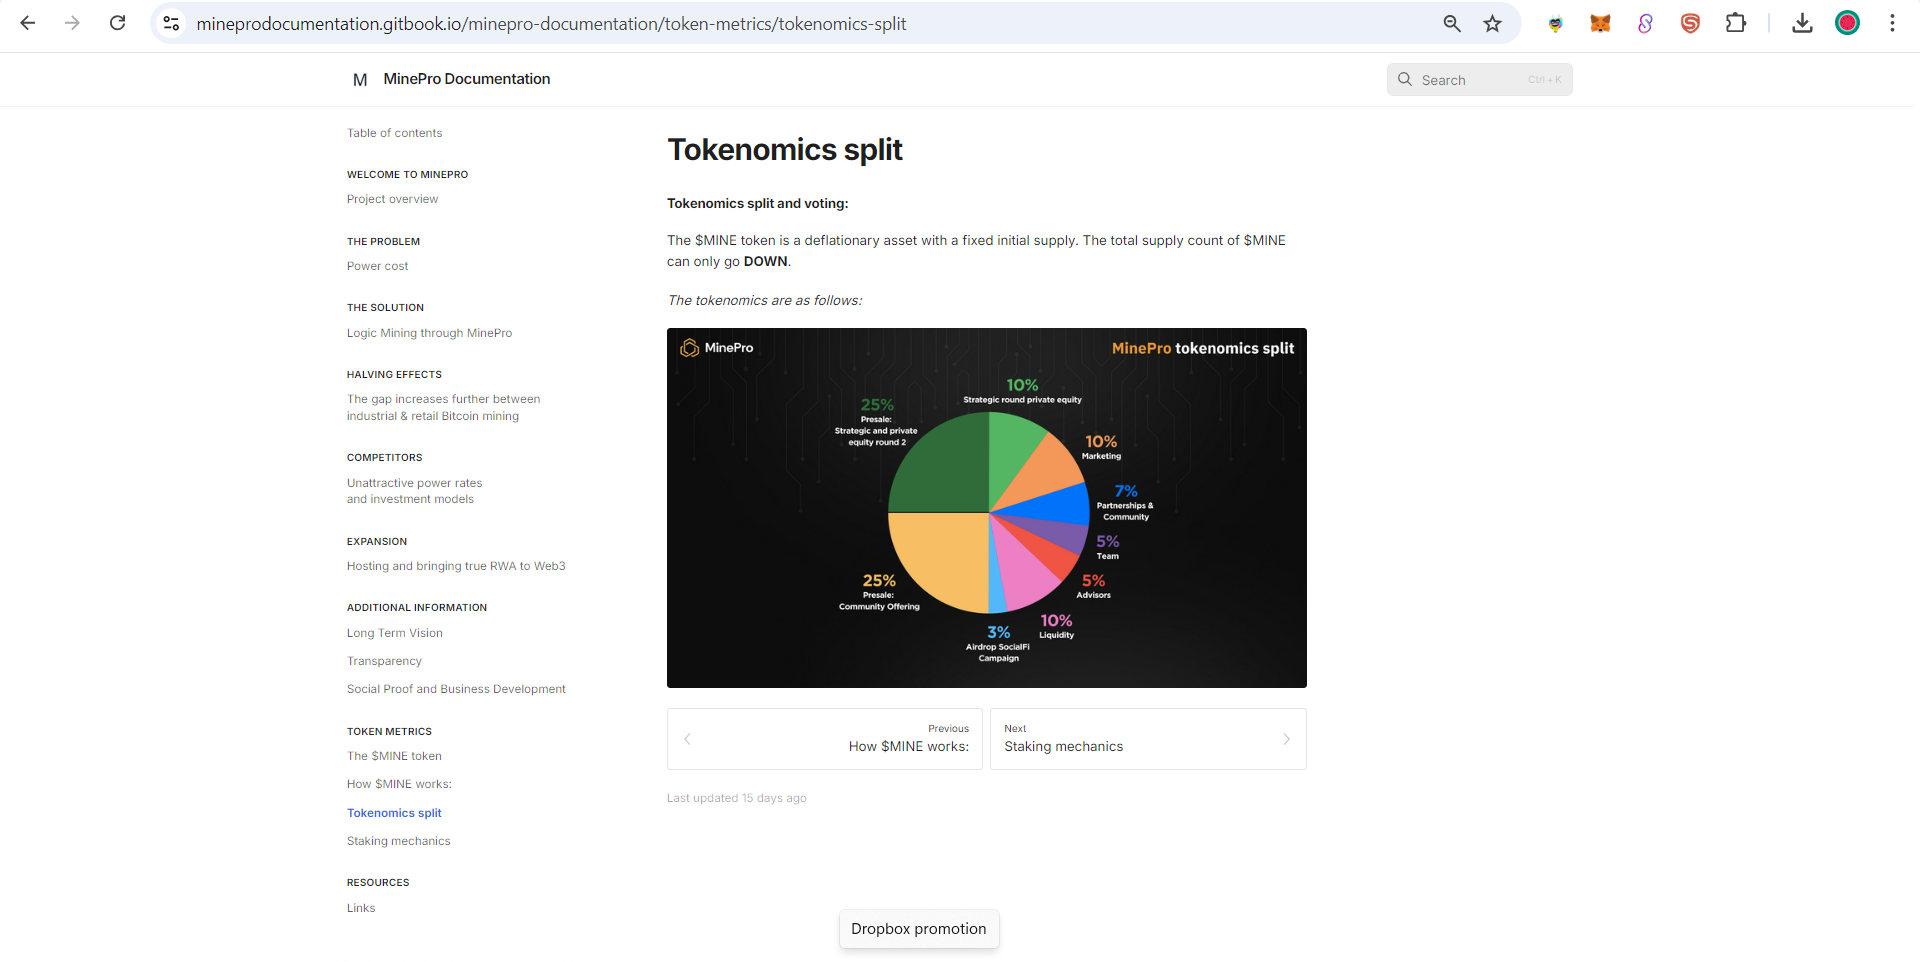Open the MinePro Documentation home link

[x=466, y=79]
